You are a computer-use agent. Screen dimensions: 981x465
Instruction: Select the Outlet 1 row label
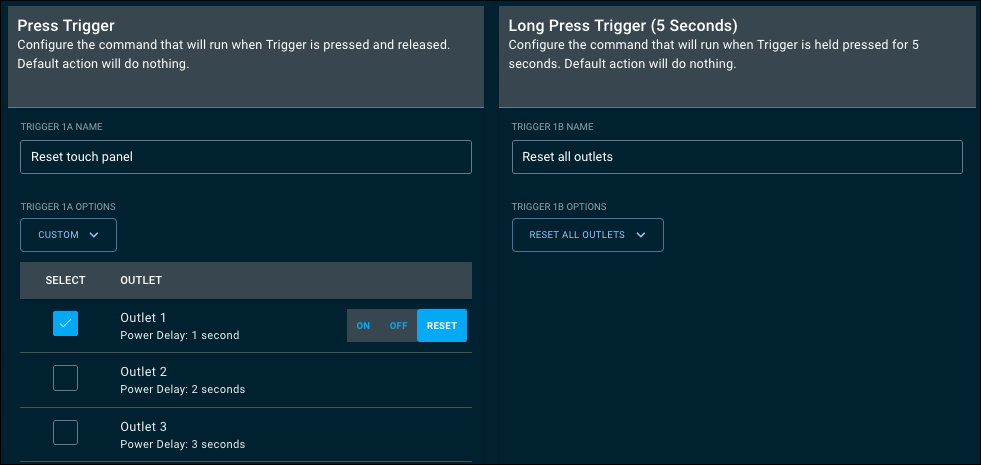point(143,317)
